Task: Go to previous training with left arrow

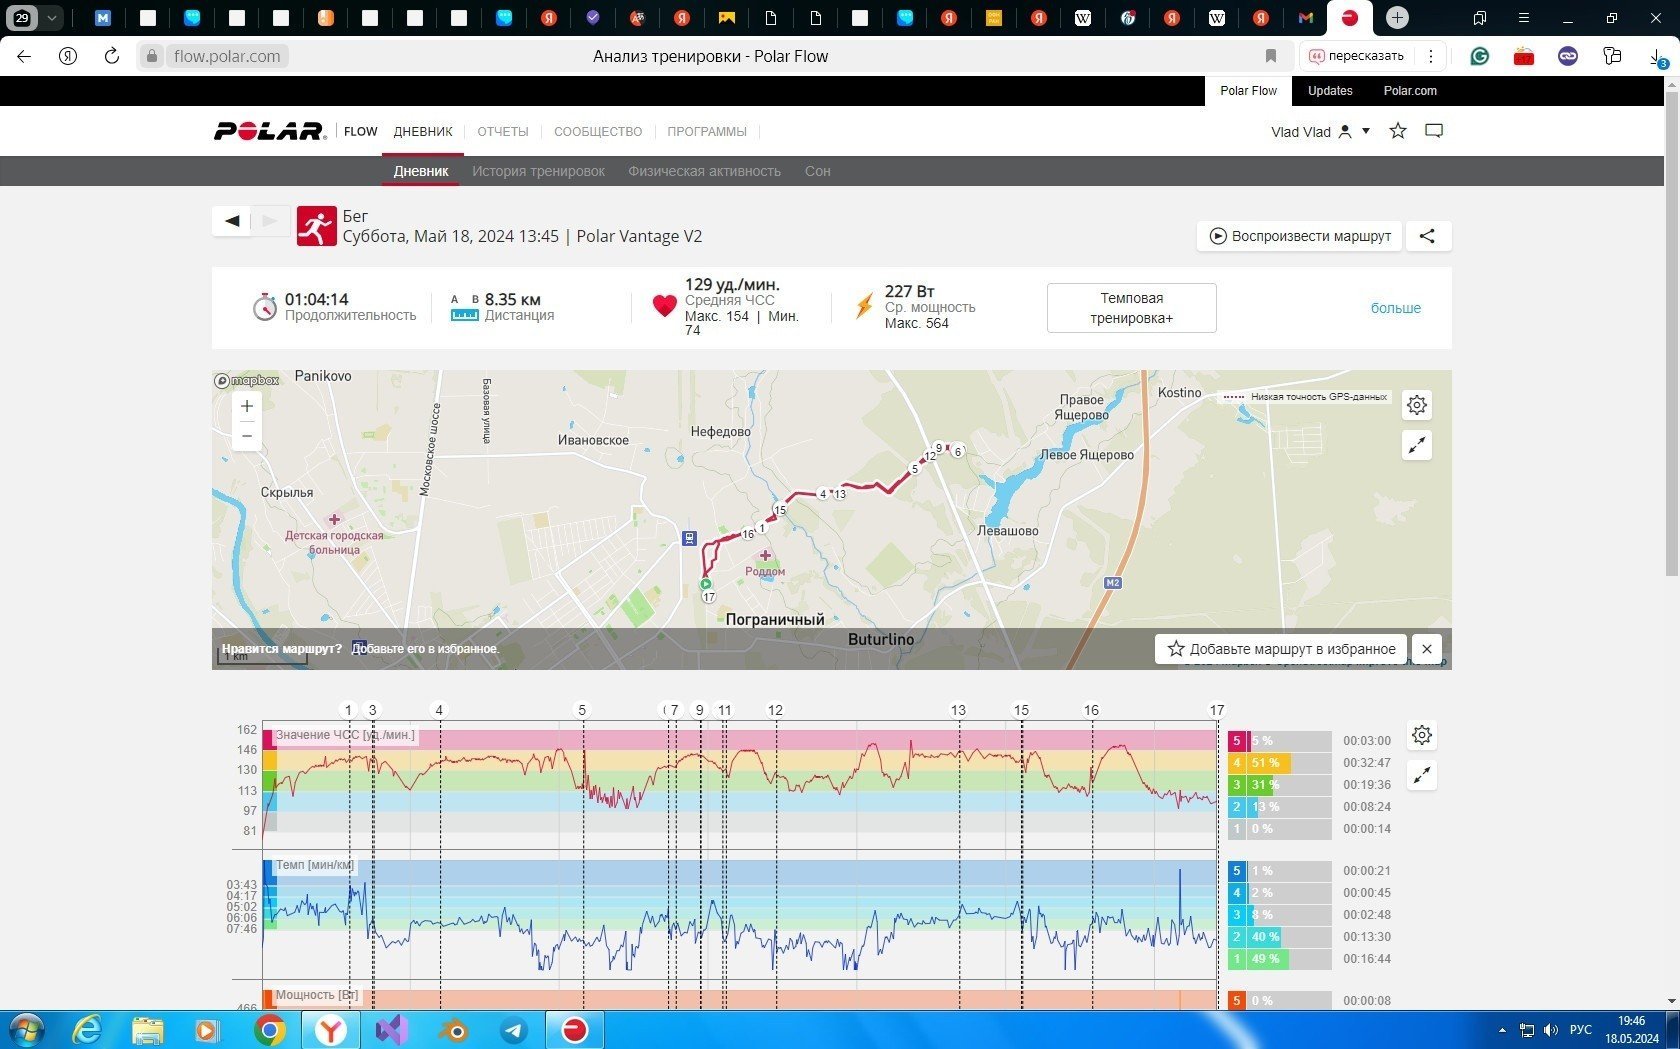Action: point(232,221)
